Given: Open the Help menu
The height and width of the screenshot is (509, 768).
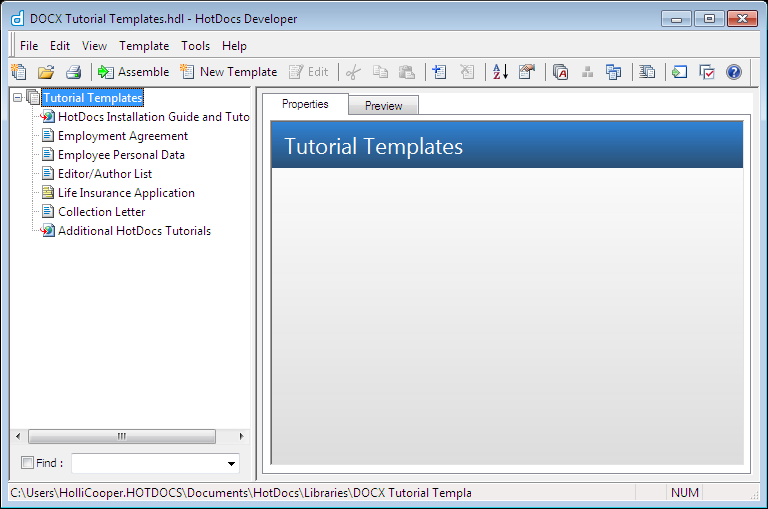Looking at the screenshot, I should coord(234,46).
